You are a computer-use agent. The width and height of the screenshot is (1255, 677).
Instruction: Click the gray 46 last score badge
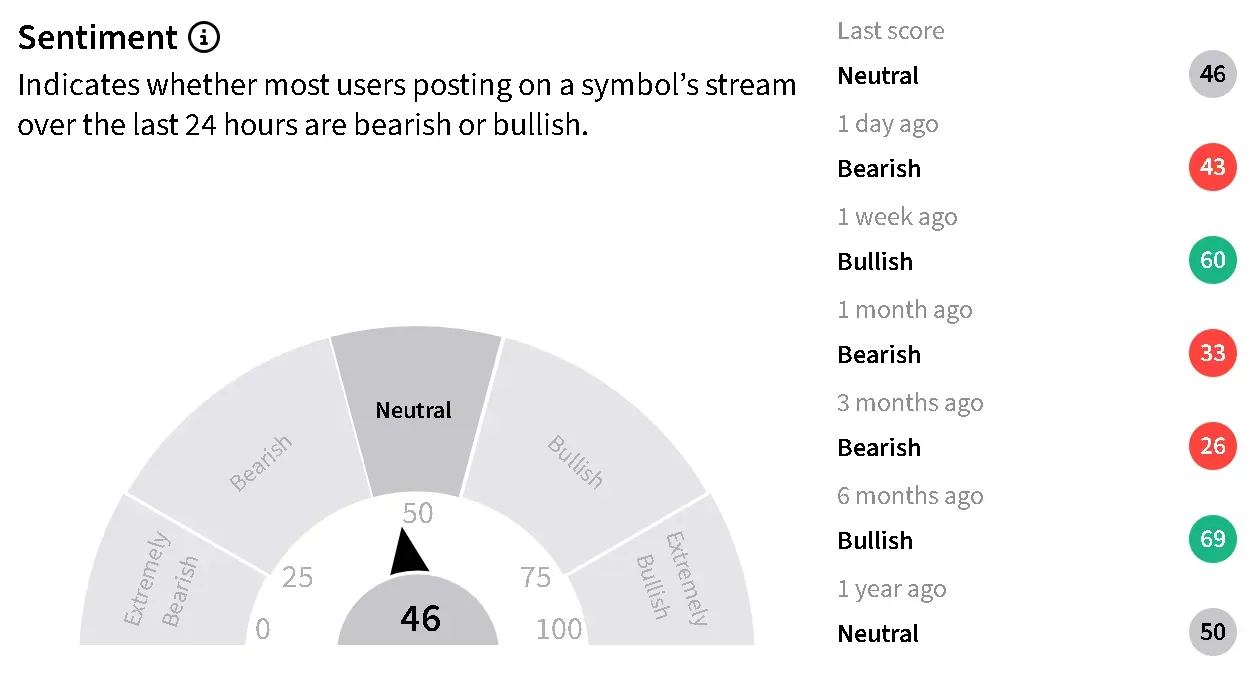1212,75
